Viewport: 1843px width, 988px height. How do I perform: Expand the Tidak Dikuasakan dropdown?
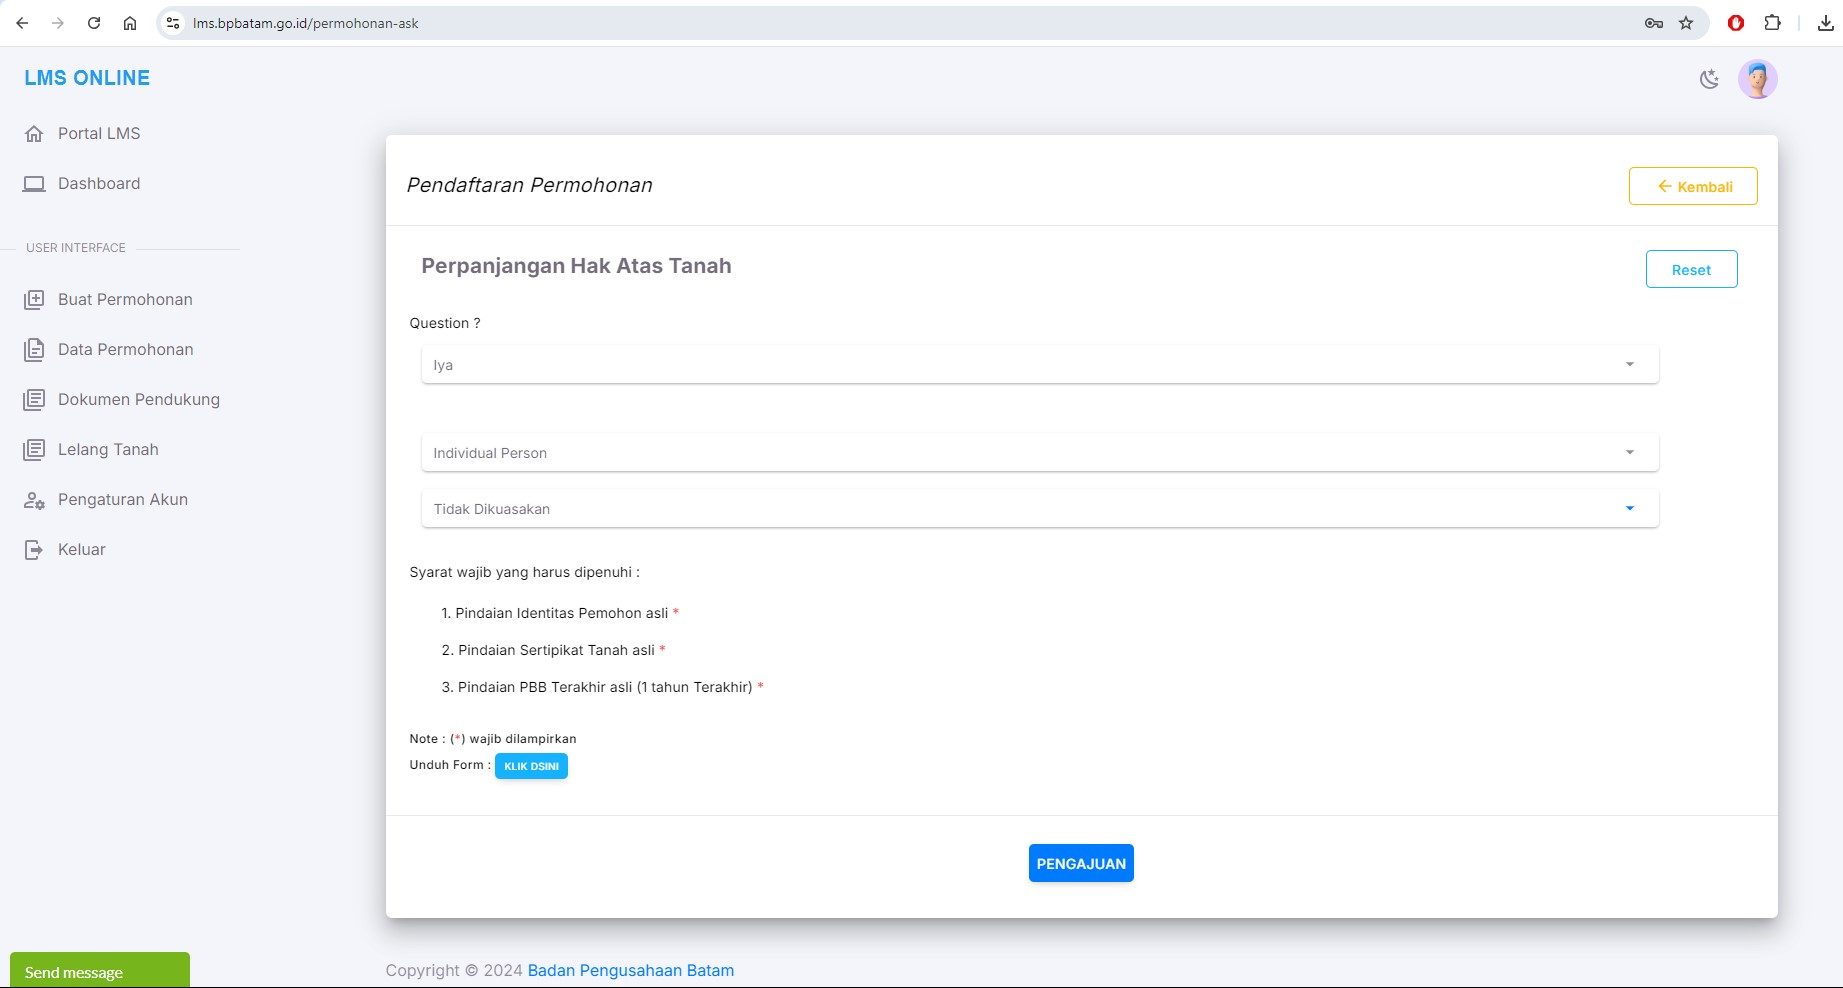(x=1039, y=509)
